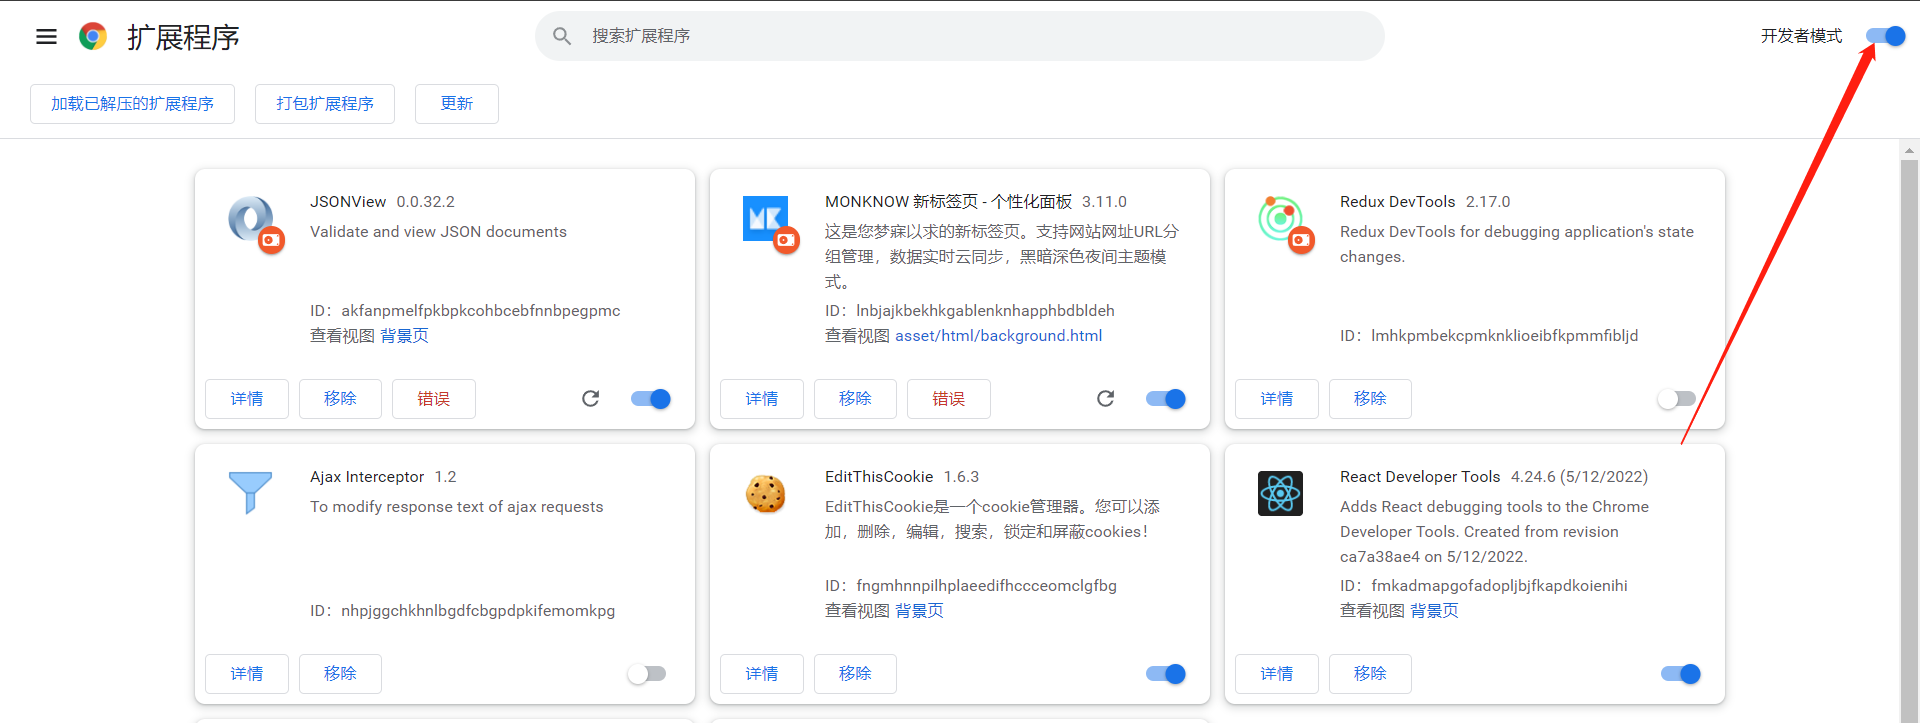The image size is (1920, 723).
Task: Click the JSONView extension icon
Action: click(x=255, y=224)
